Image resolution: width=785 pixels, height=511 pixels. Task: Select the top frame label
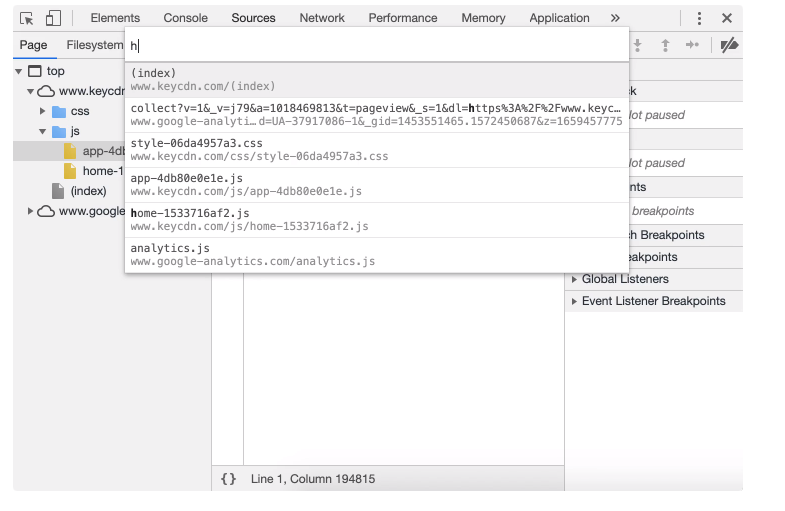(56, 72)
